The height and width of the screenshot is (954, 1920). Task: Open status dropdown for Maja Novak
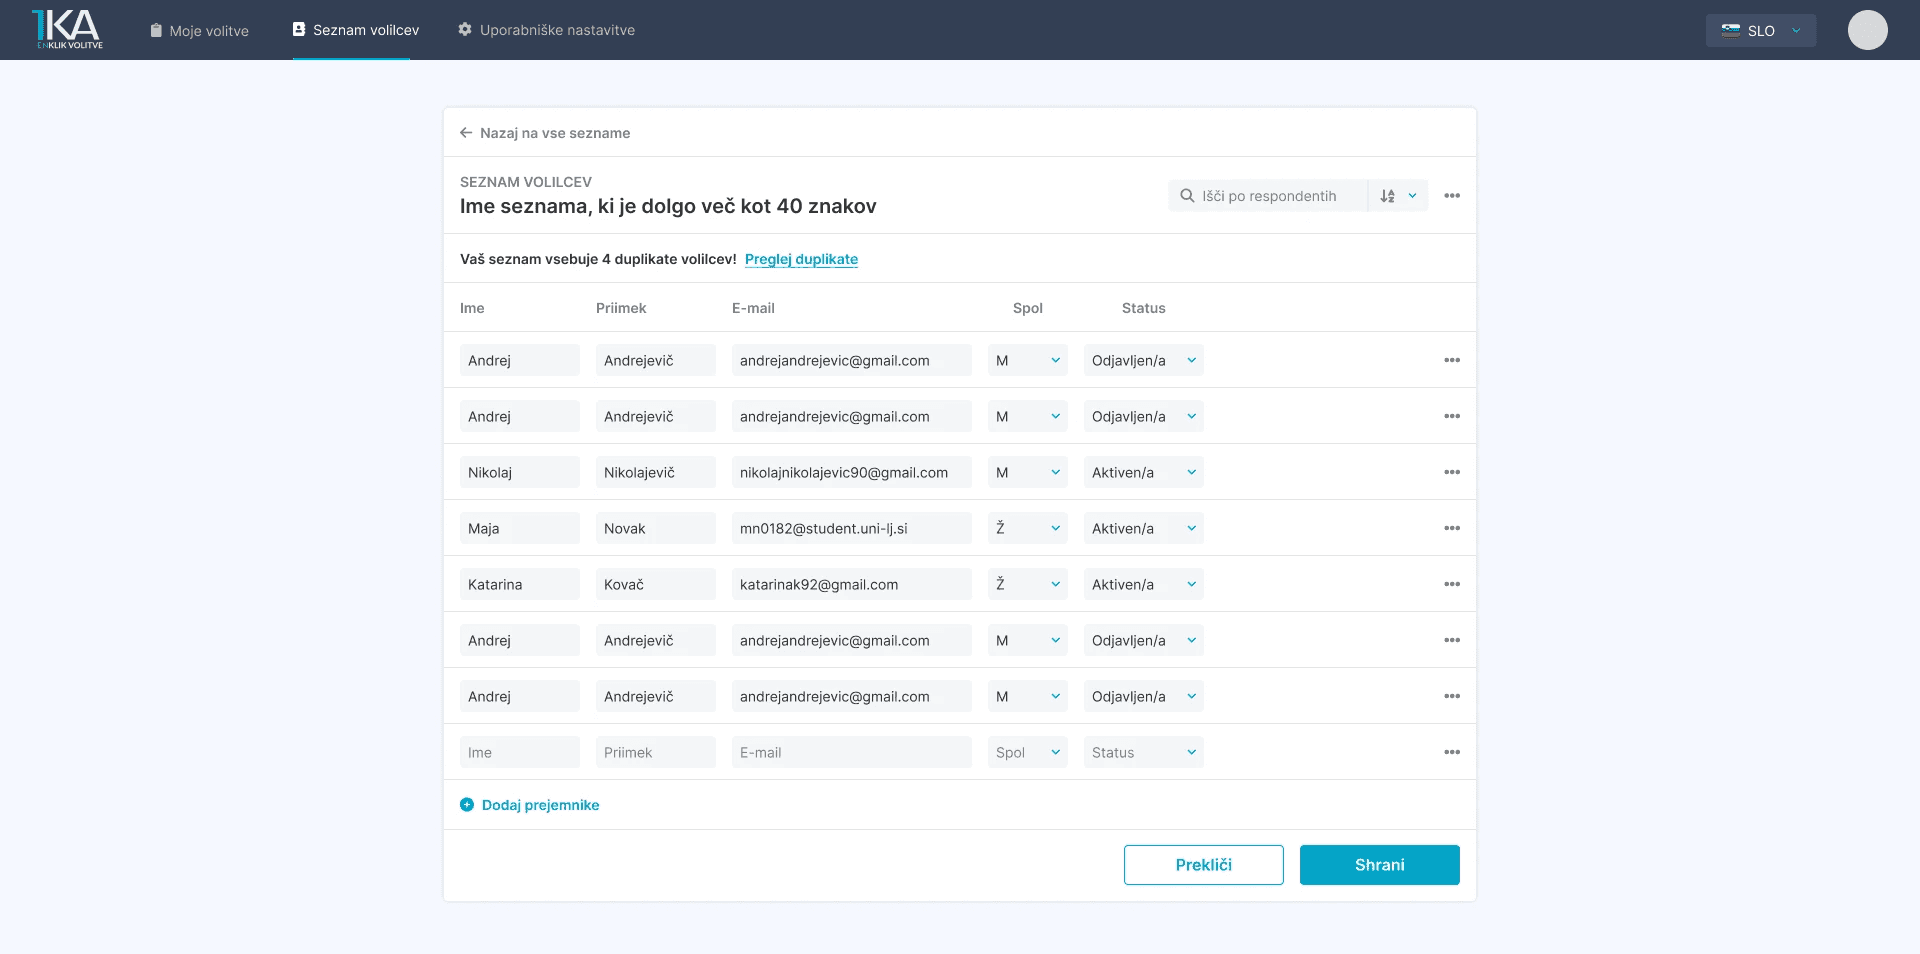pos(1144,528)
